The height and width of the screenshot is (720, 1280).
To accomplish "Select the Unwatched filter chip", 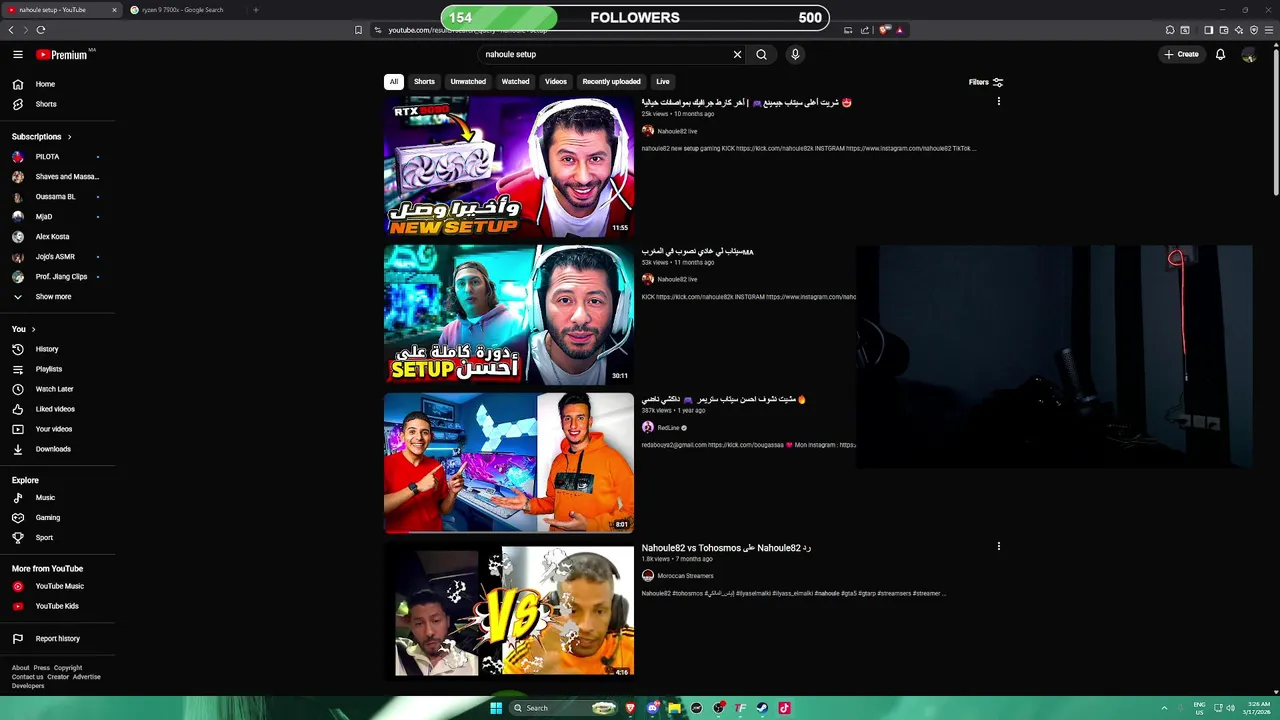I will click(x=468, y=82).
